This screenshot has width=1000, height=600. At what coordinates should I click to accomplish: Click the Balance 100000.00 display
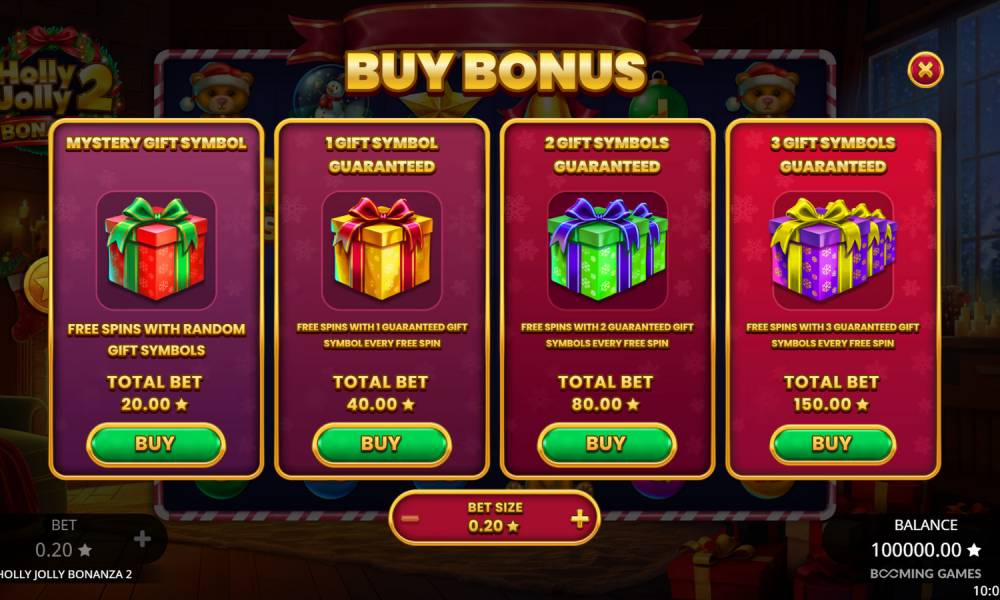pyautogui.click(x=925, y=550)
